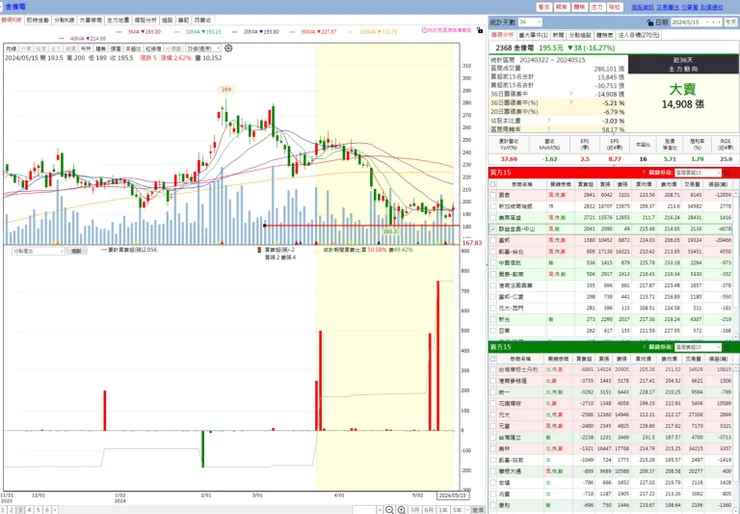Image resolution: width=740 pixels, height=514 pixels.
Task: Switch to the 月營收 tab
Action: pos(203,20)
